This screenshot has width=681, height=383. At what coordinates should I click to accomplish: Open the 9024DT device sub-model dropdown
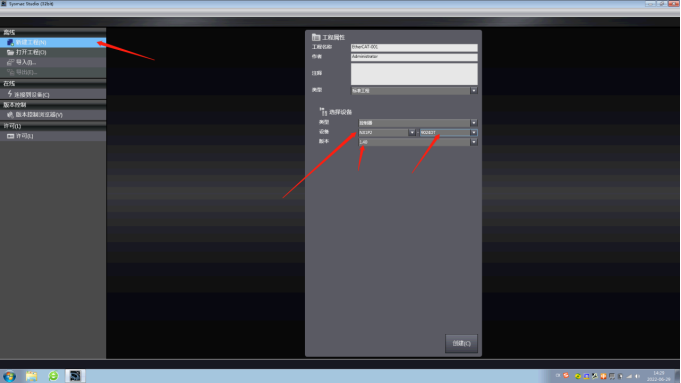[473, 132]
